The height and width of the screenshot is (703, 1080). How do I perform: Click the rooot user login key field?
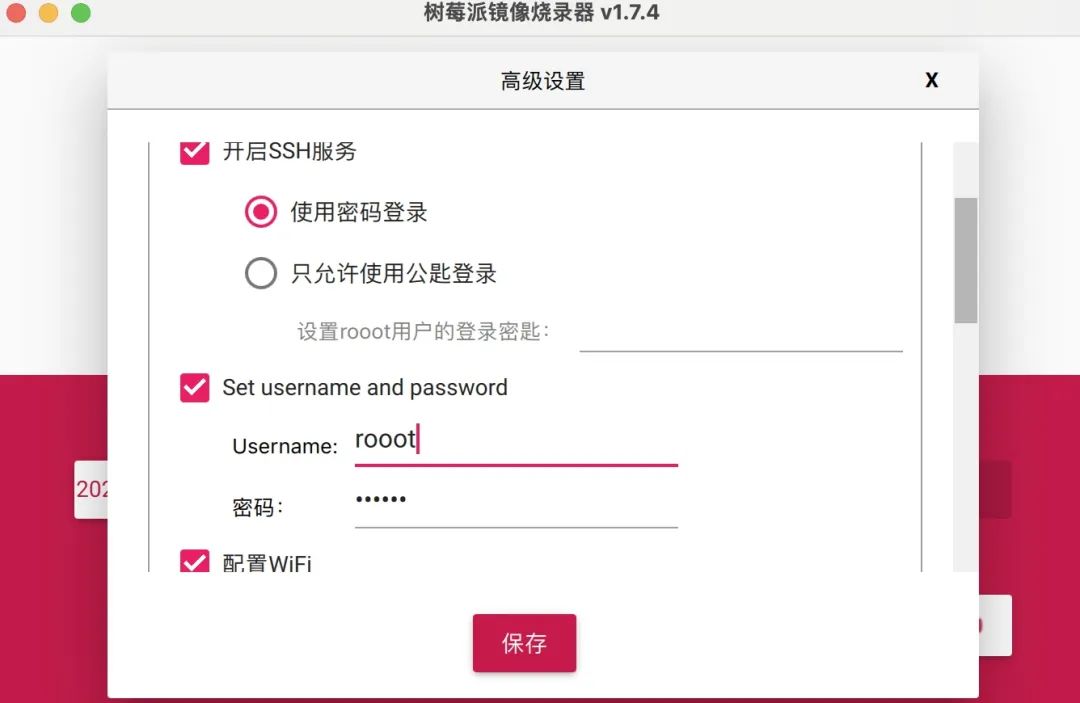pos(740,333)
